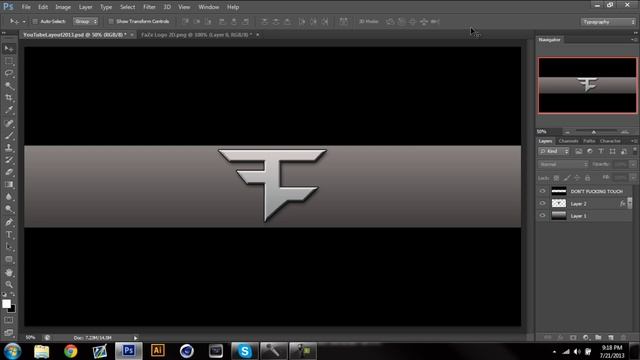This screenshot has width=640, height=360.
Task: Open the Group auto-select dropdown
Action: (x=86, y=21)
